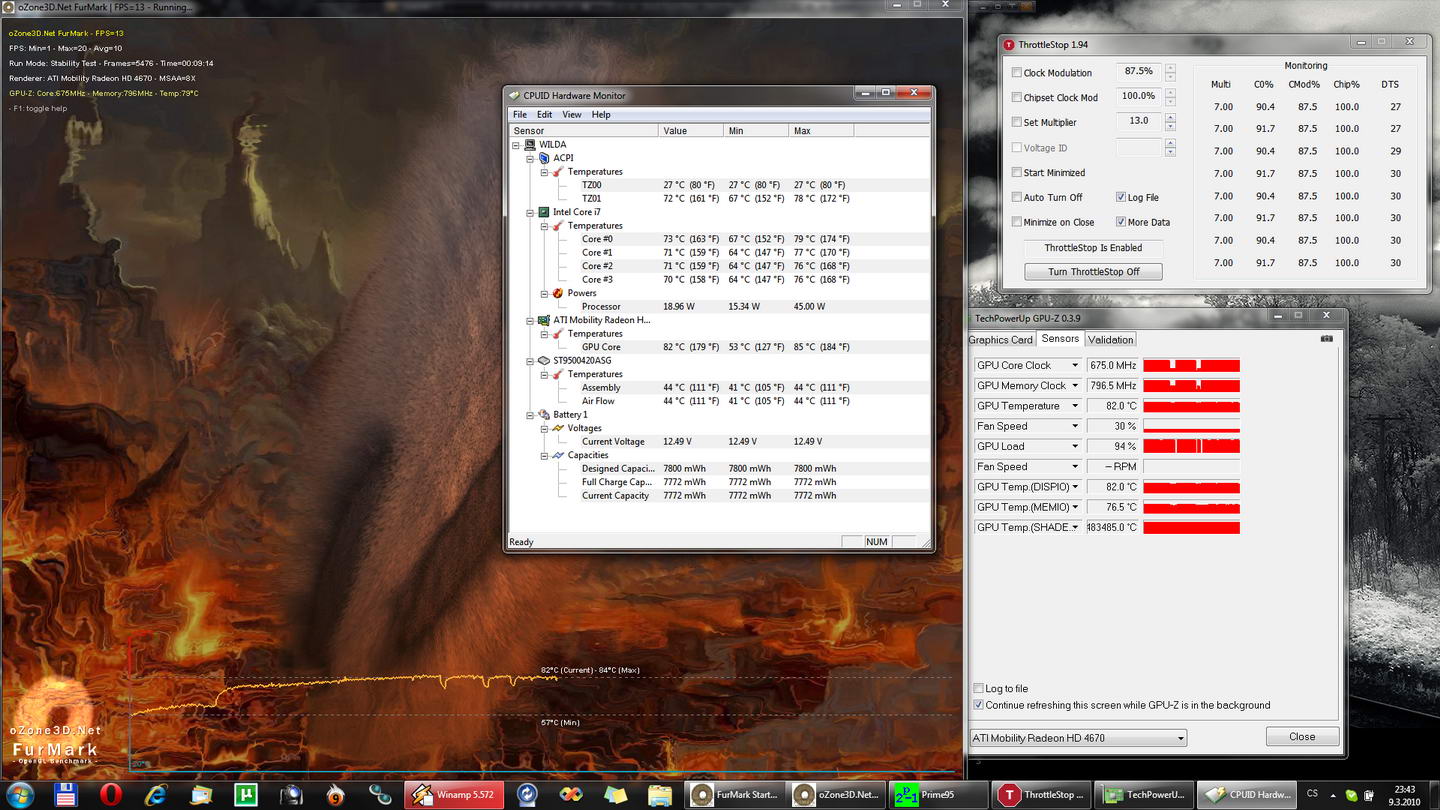Image resolution: width=1440 pixels, height=810 pixels.
Task: Click the GPU-Z screenshot camera icon
Action: tap(1326, 339)
